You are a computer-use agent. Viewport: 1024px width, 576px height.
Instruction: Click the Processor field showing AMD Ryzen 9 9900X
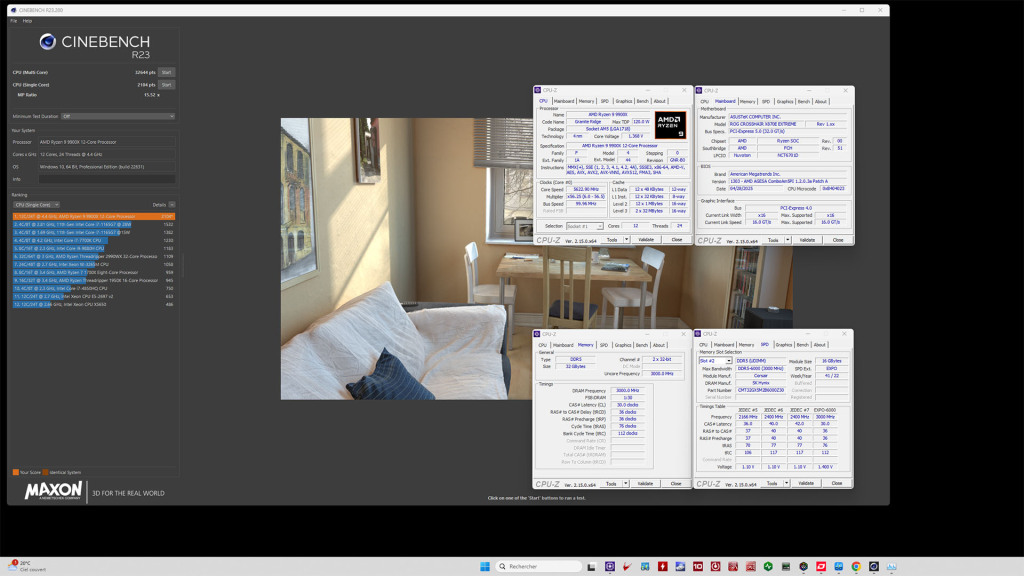[106, 142]
